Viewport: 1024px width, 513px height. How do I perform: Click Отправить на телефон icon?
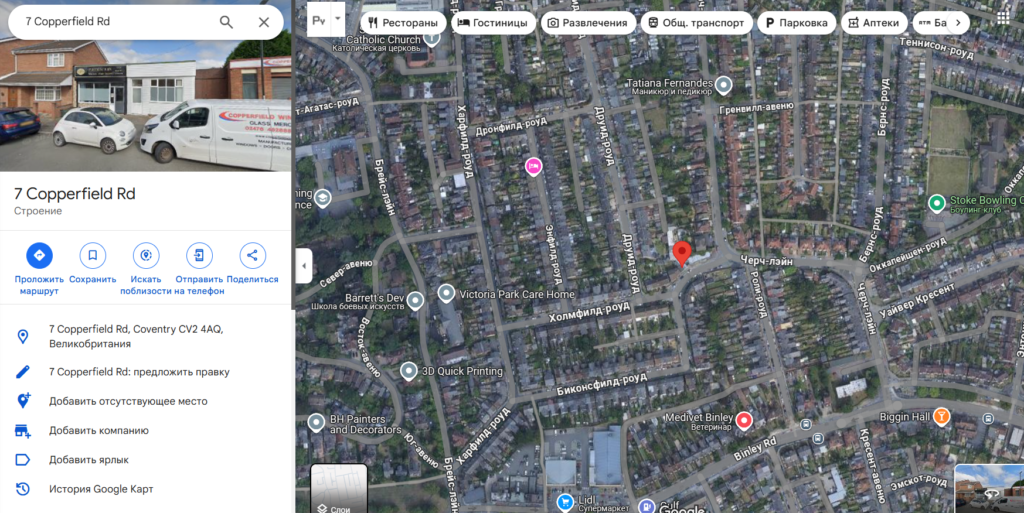coord(199,255)
